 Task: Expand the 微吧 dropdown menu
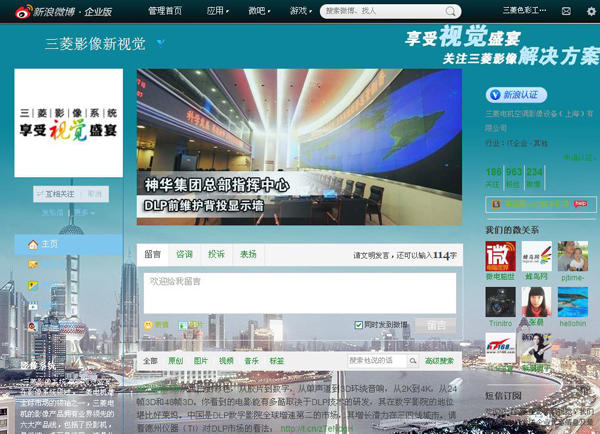pyautogui.click(x=259, y=11)
